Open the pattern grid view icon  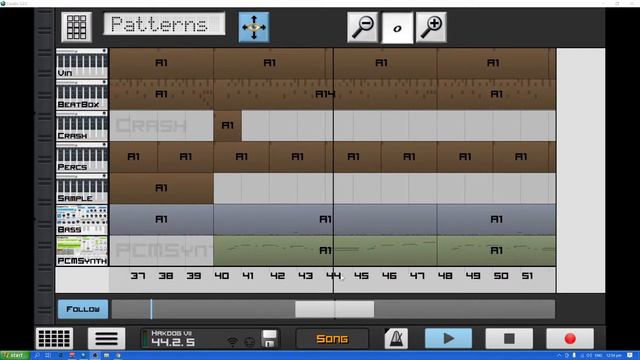(x=76, y=27)
